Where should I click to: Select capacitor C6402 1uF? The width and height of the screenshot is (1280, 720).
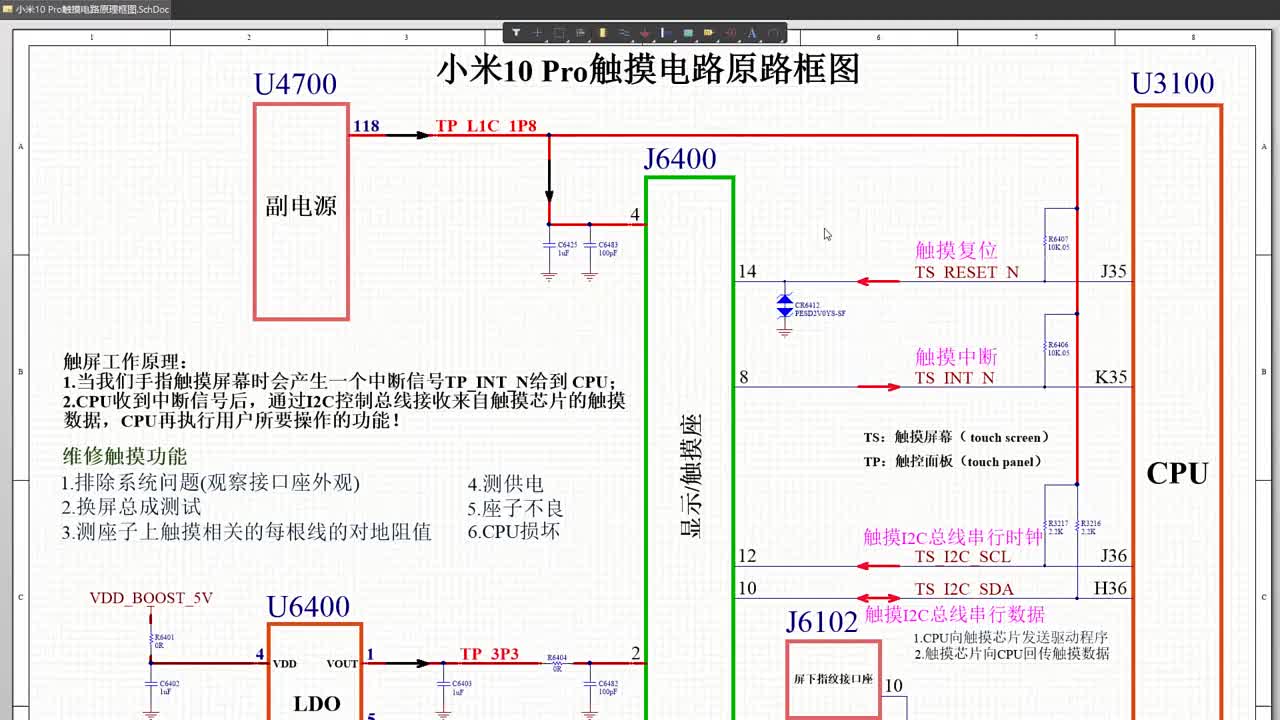tap(163, 687)
